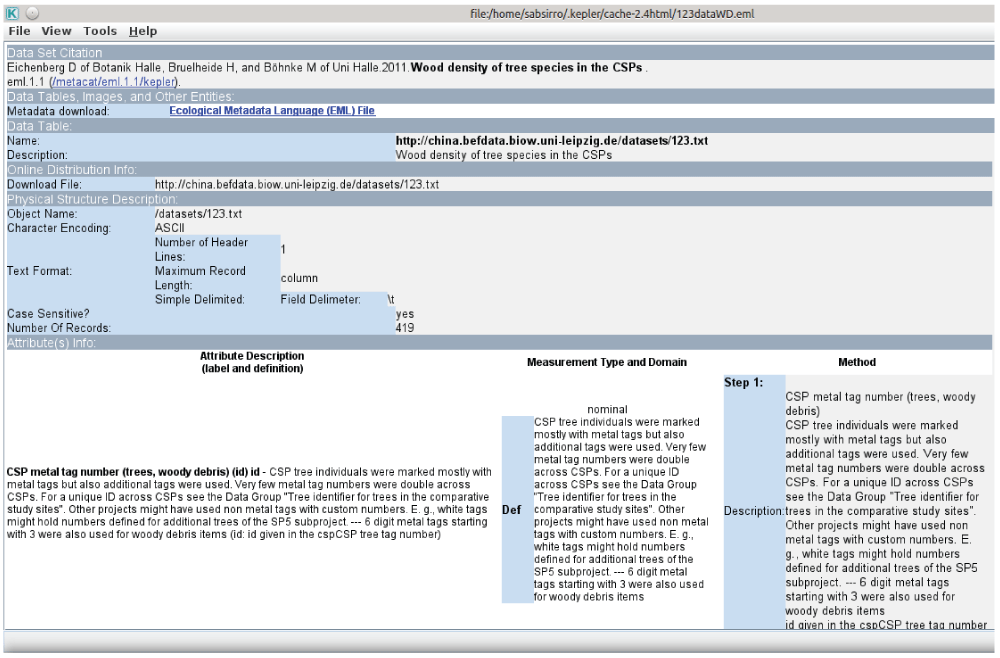Click the Description value 'Wood density of tree species'

click(x=504, y=156)
